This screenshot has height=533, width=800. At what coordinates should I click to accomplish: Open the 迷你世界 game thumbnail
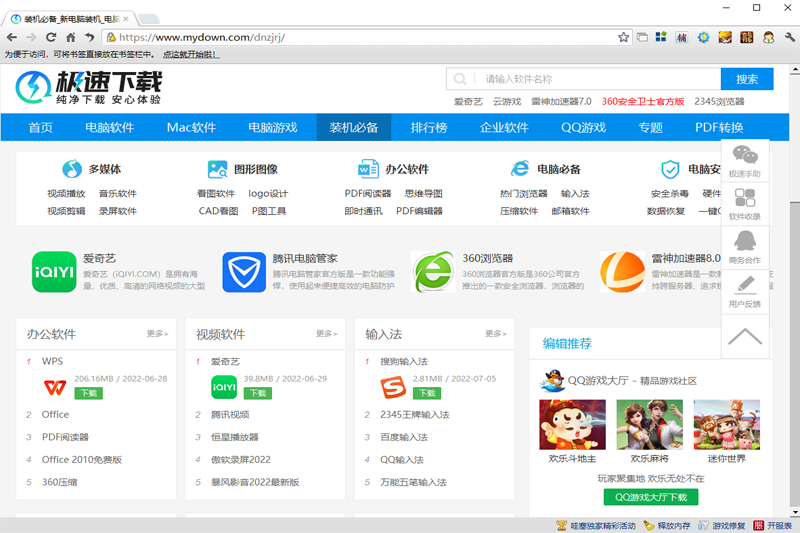pos(727,424)
